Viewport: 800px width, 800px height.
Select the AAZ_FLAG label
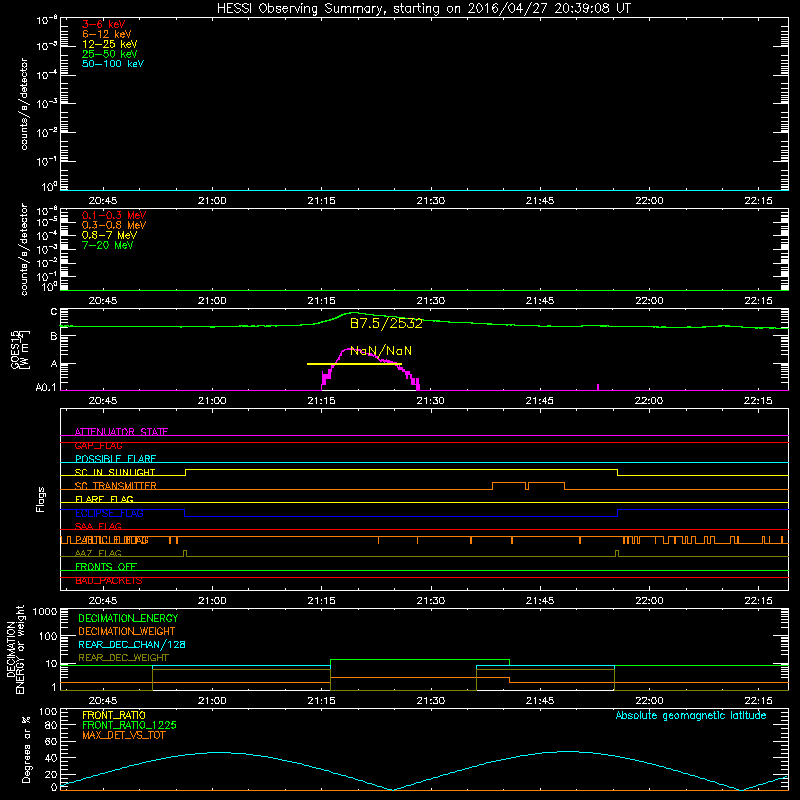pos(98,553)
